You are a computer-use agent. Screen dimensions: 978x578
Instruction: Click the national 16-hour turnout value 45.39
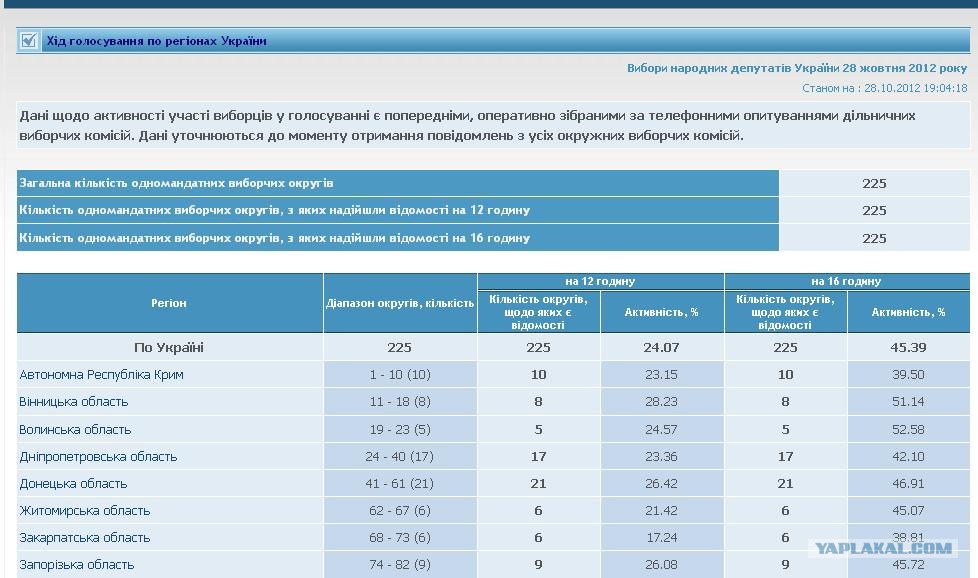908,347
